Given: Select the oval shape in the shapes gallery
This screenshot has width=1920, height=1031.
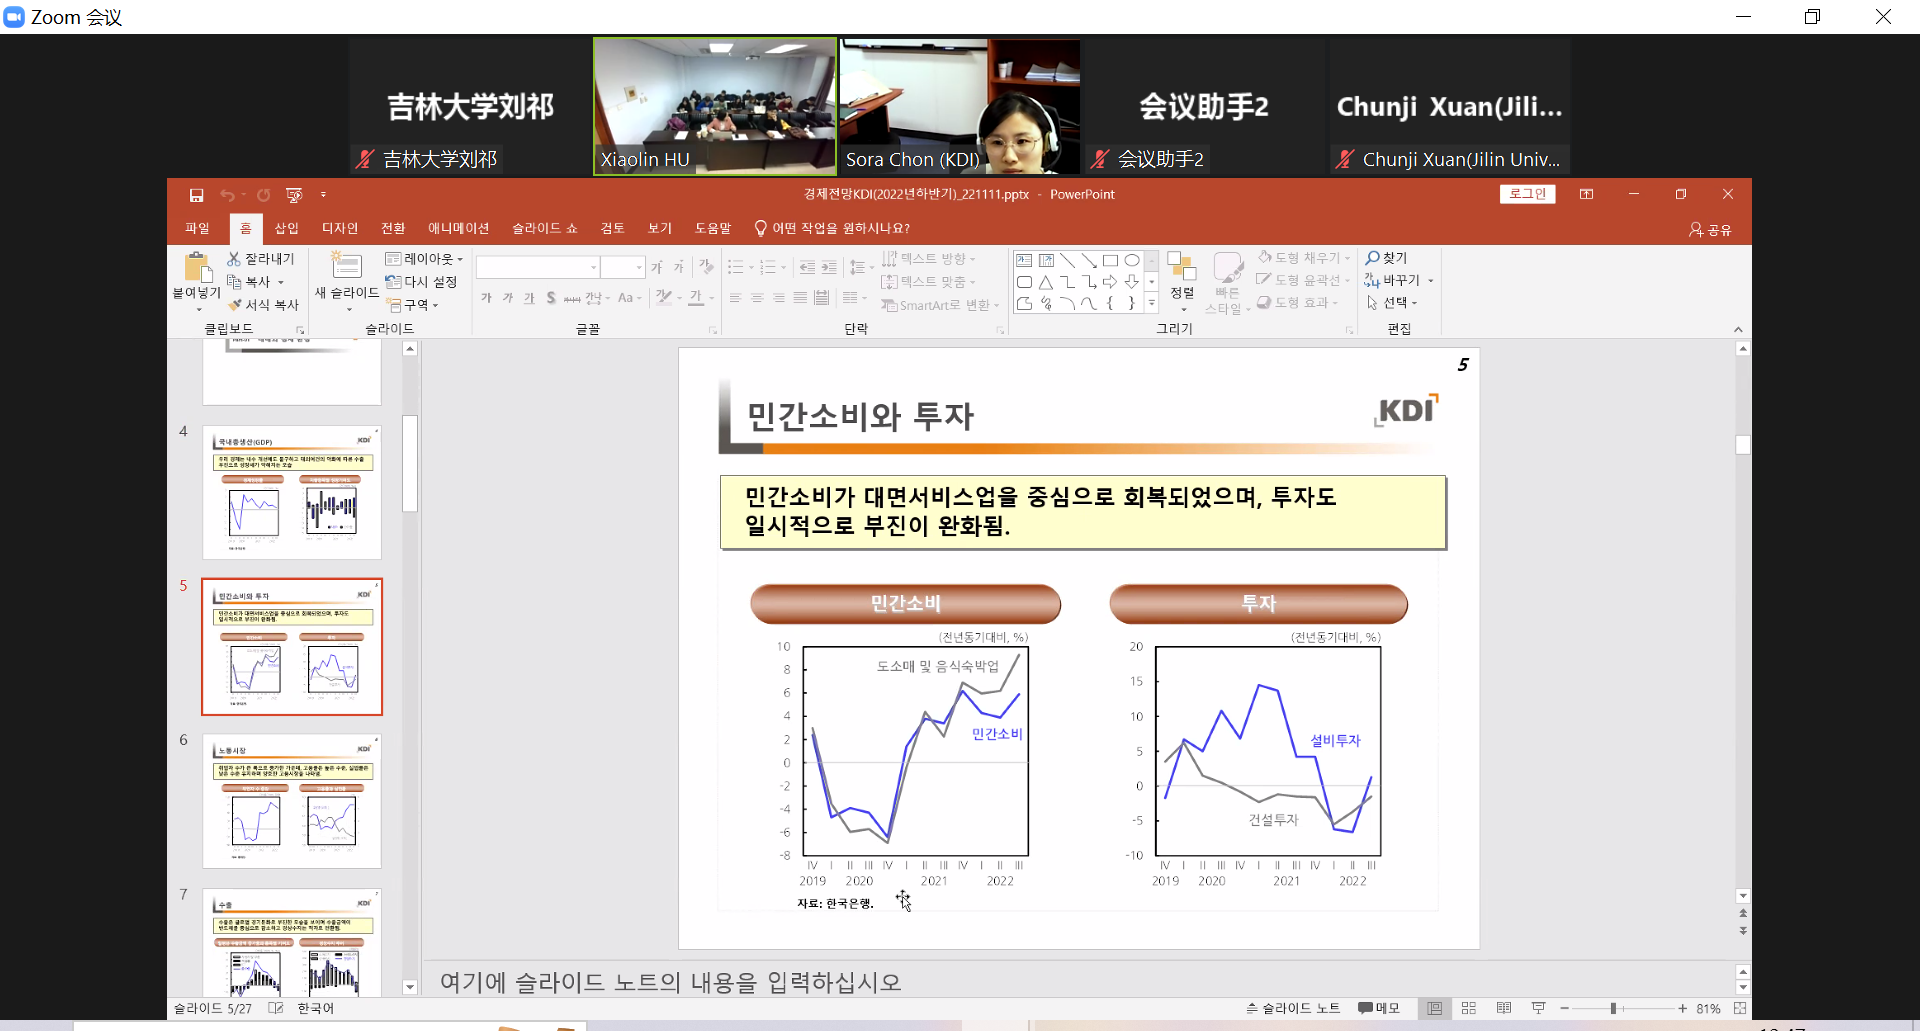Looking at the screenshot, I should pyautogui.click(x=1132, y=261).
